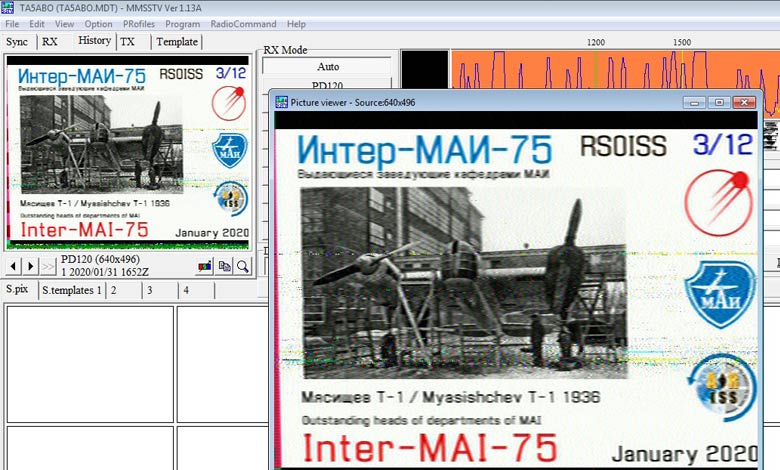
Task: Open the Program menu
Action: (183, 24)
